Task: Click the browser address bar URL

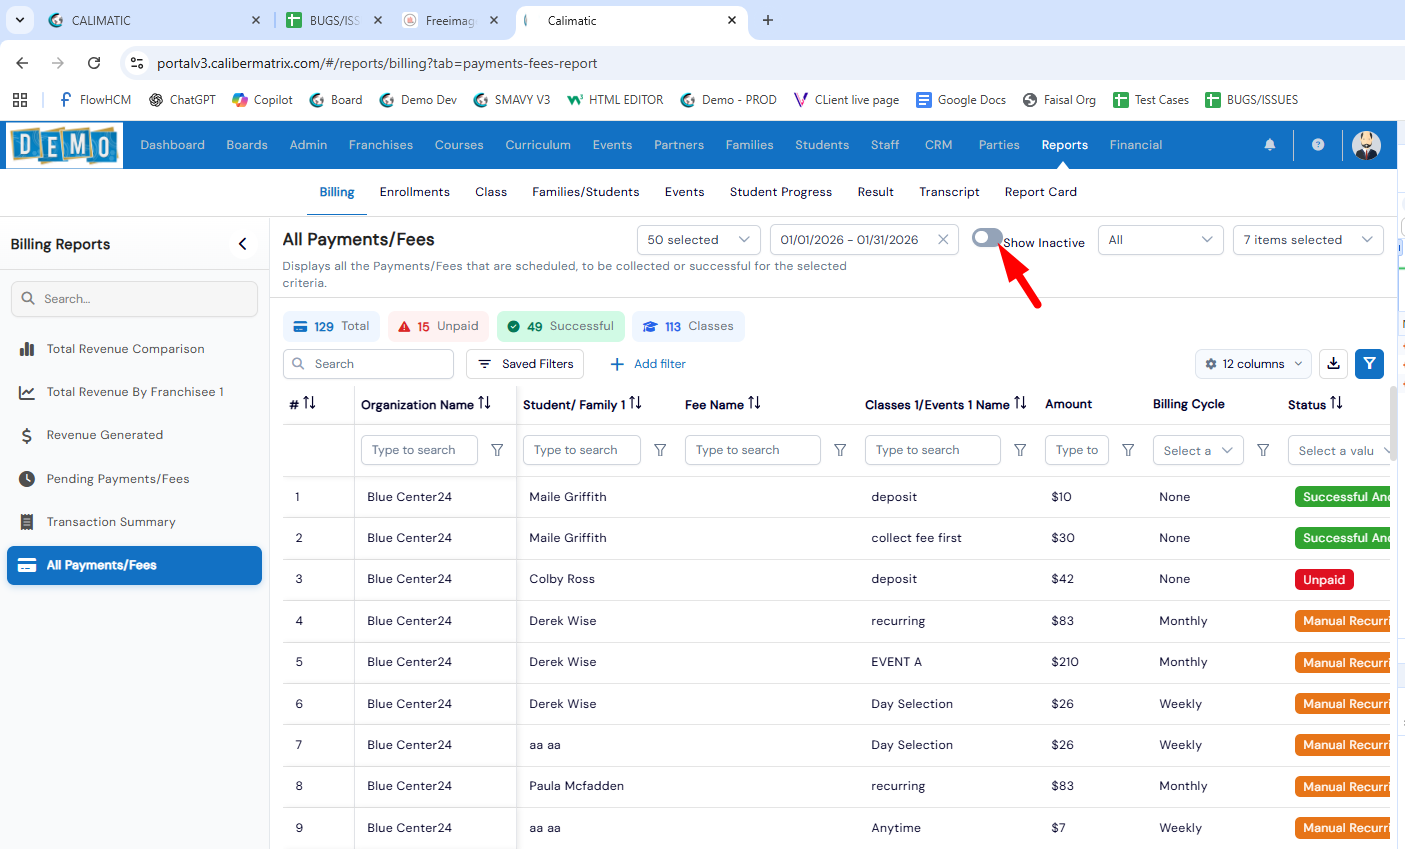Action: [x=377, y=63]
